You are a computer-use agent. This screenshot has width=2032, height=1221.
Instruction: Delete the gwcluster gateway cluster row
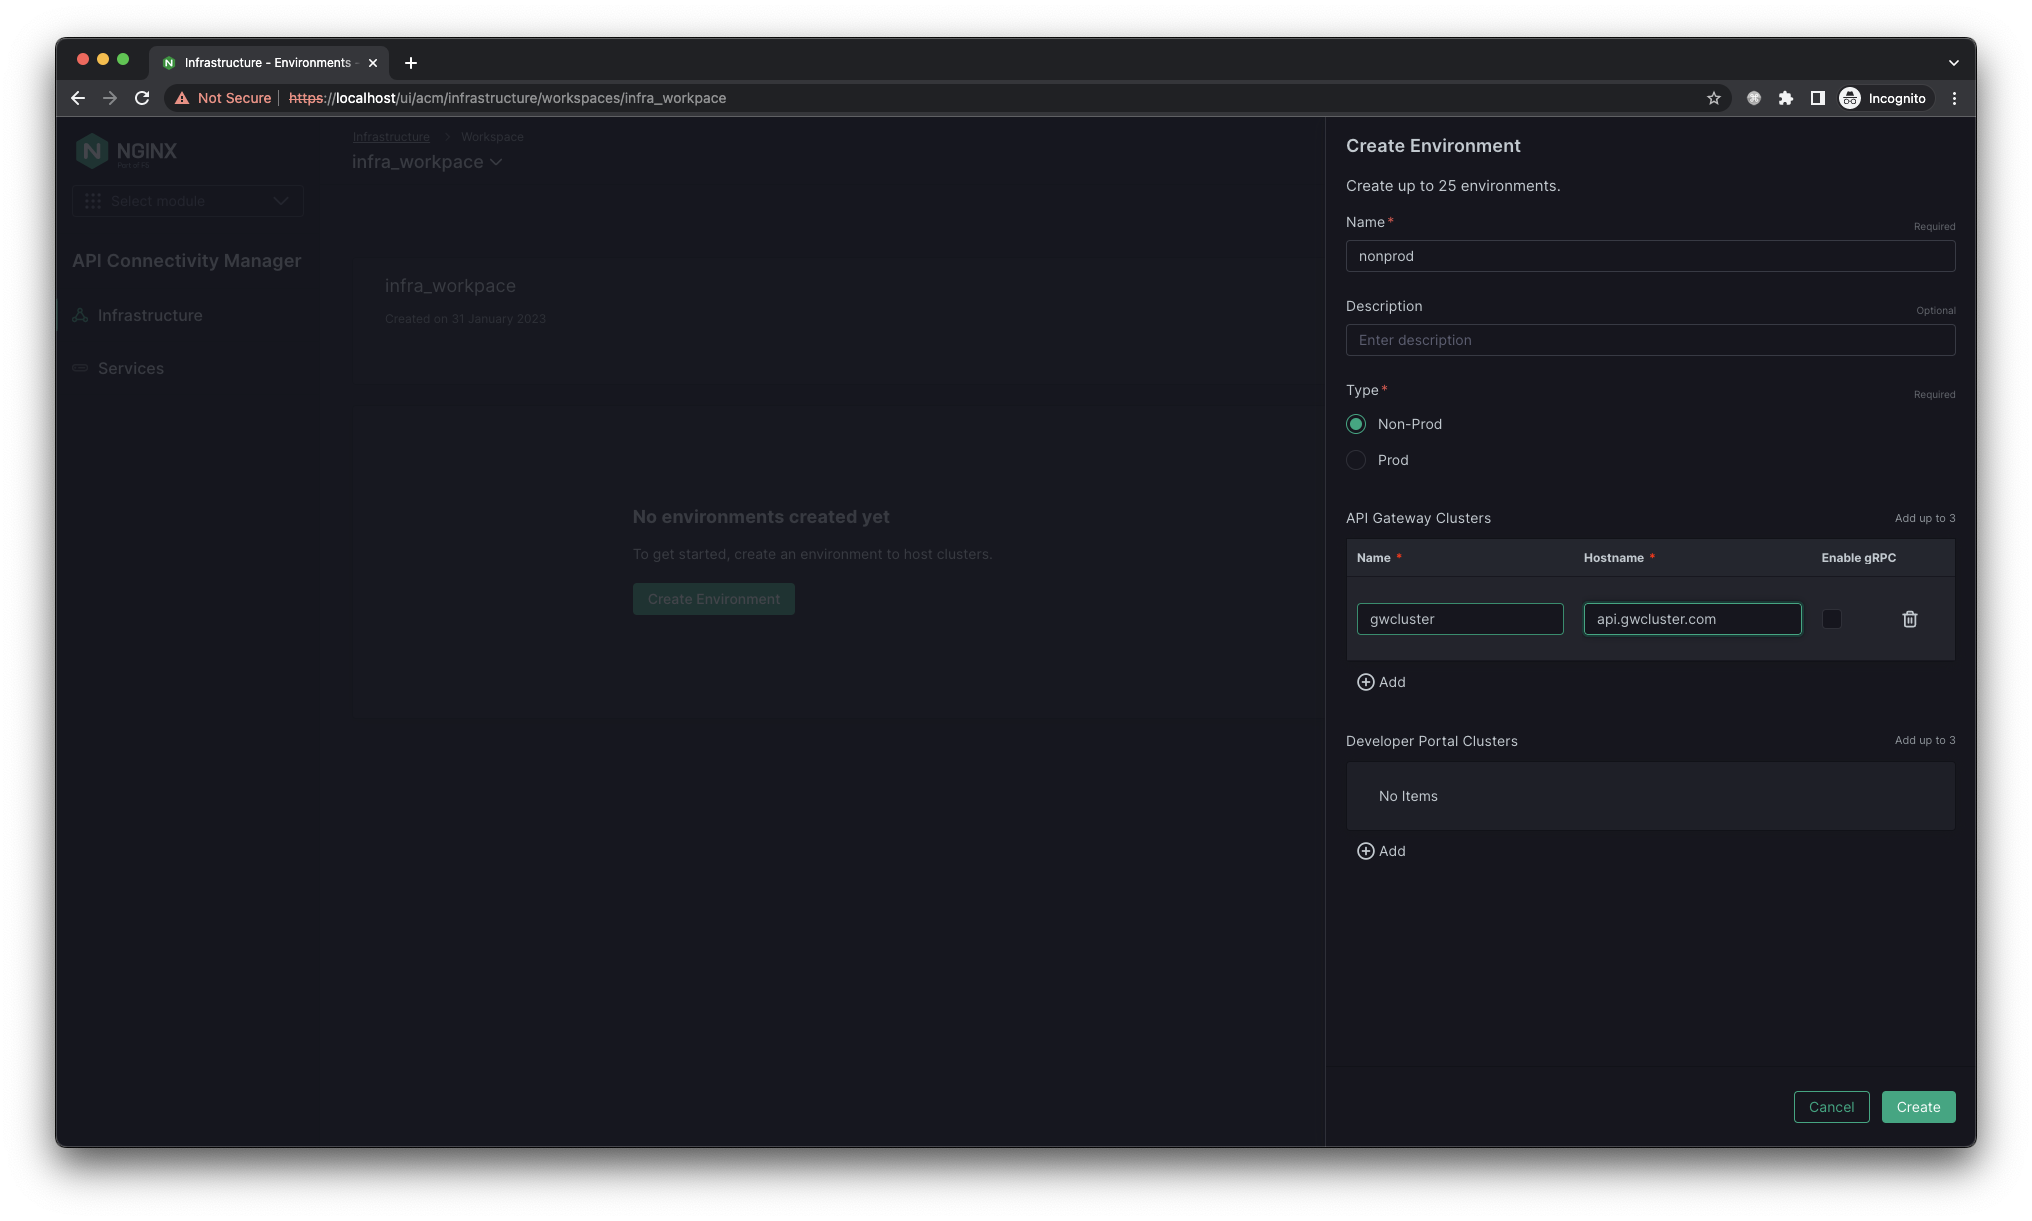pos(1909,619)
